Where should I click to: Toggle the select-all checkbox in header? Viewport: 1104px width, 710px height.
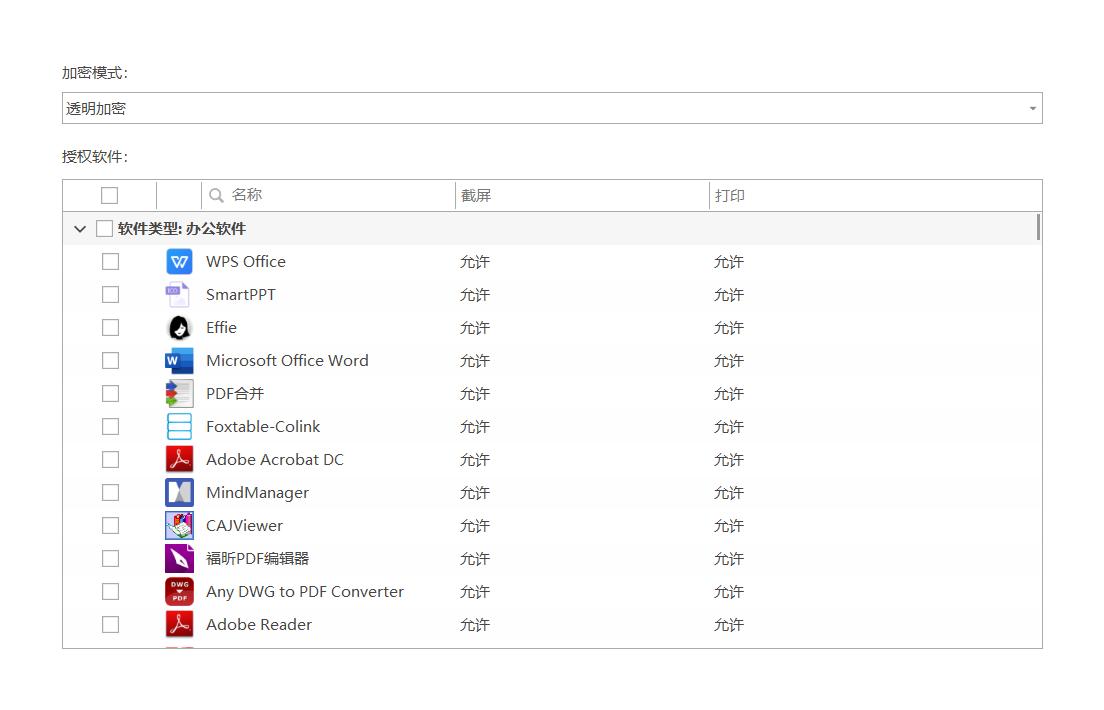(110, 196)
